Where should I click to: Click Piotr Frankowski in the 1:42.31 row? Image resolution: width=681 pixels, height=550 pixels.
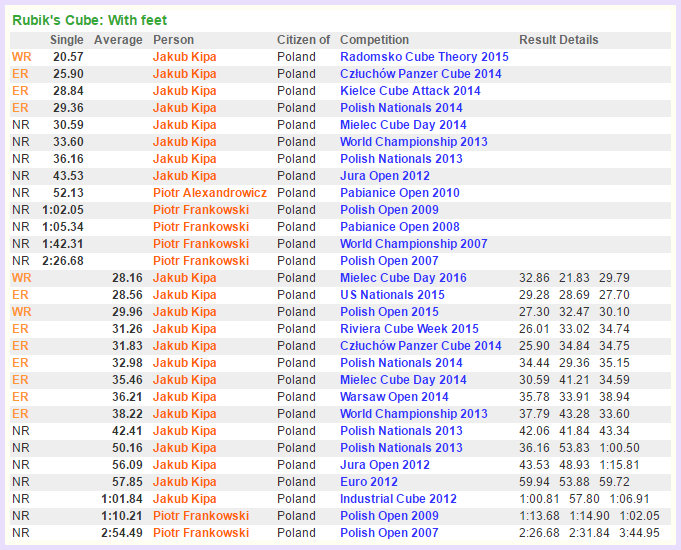click(201, 244)
